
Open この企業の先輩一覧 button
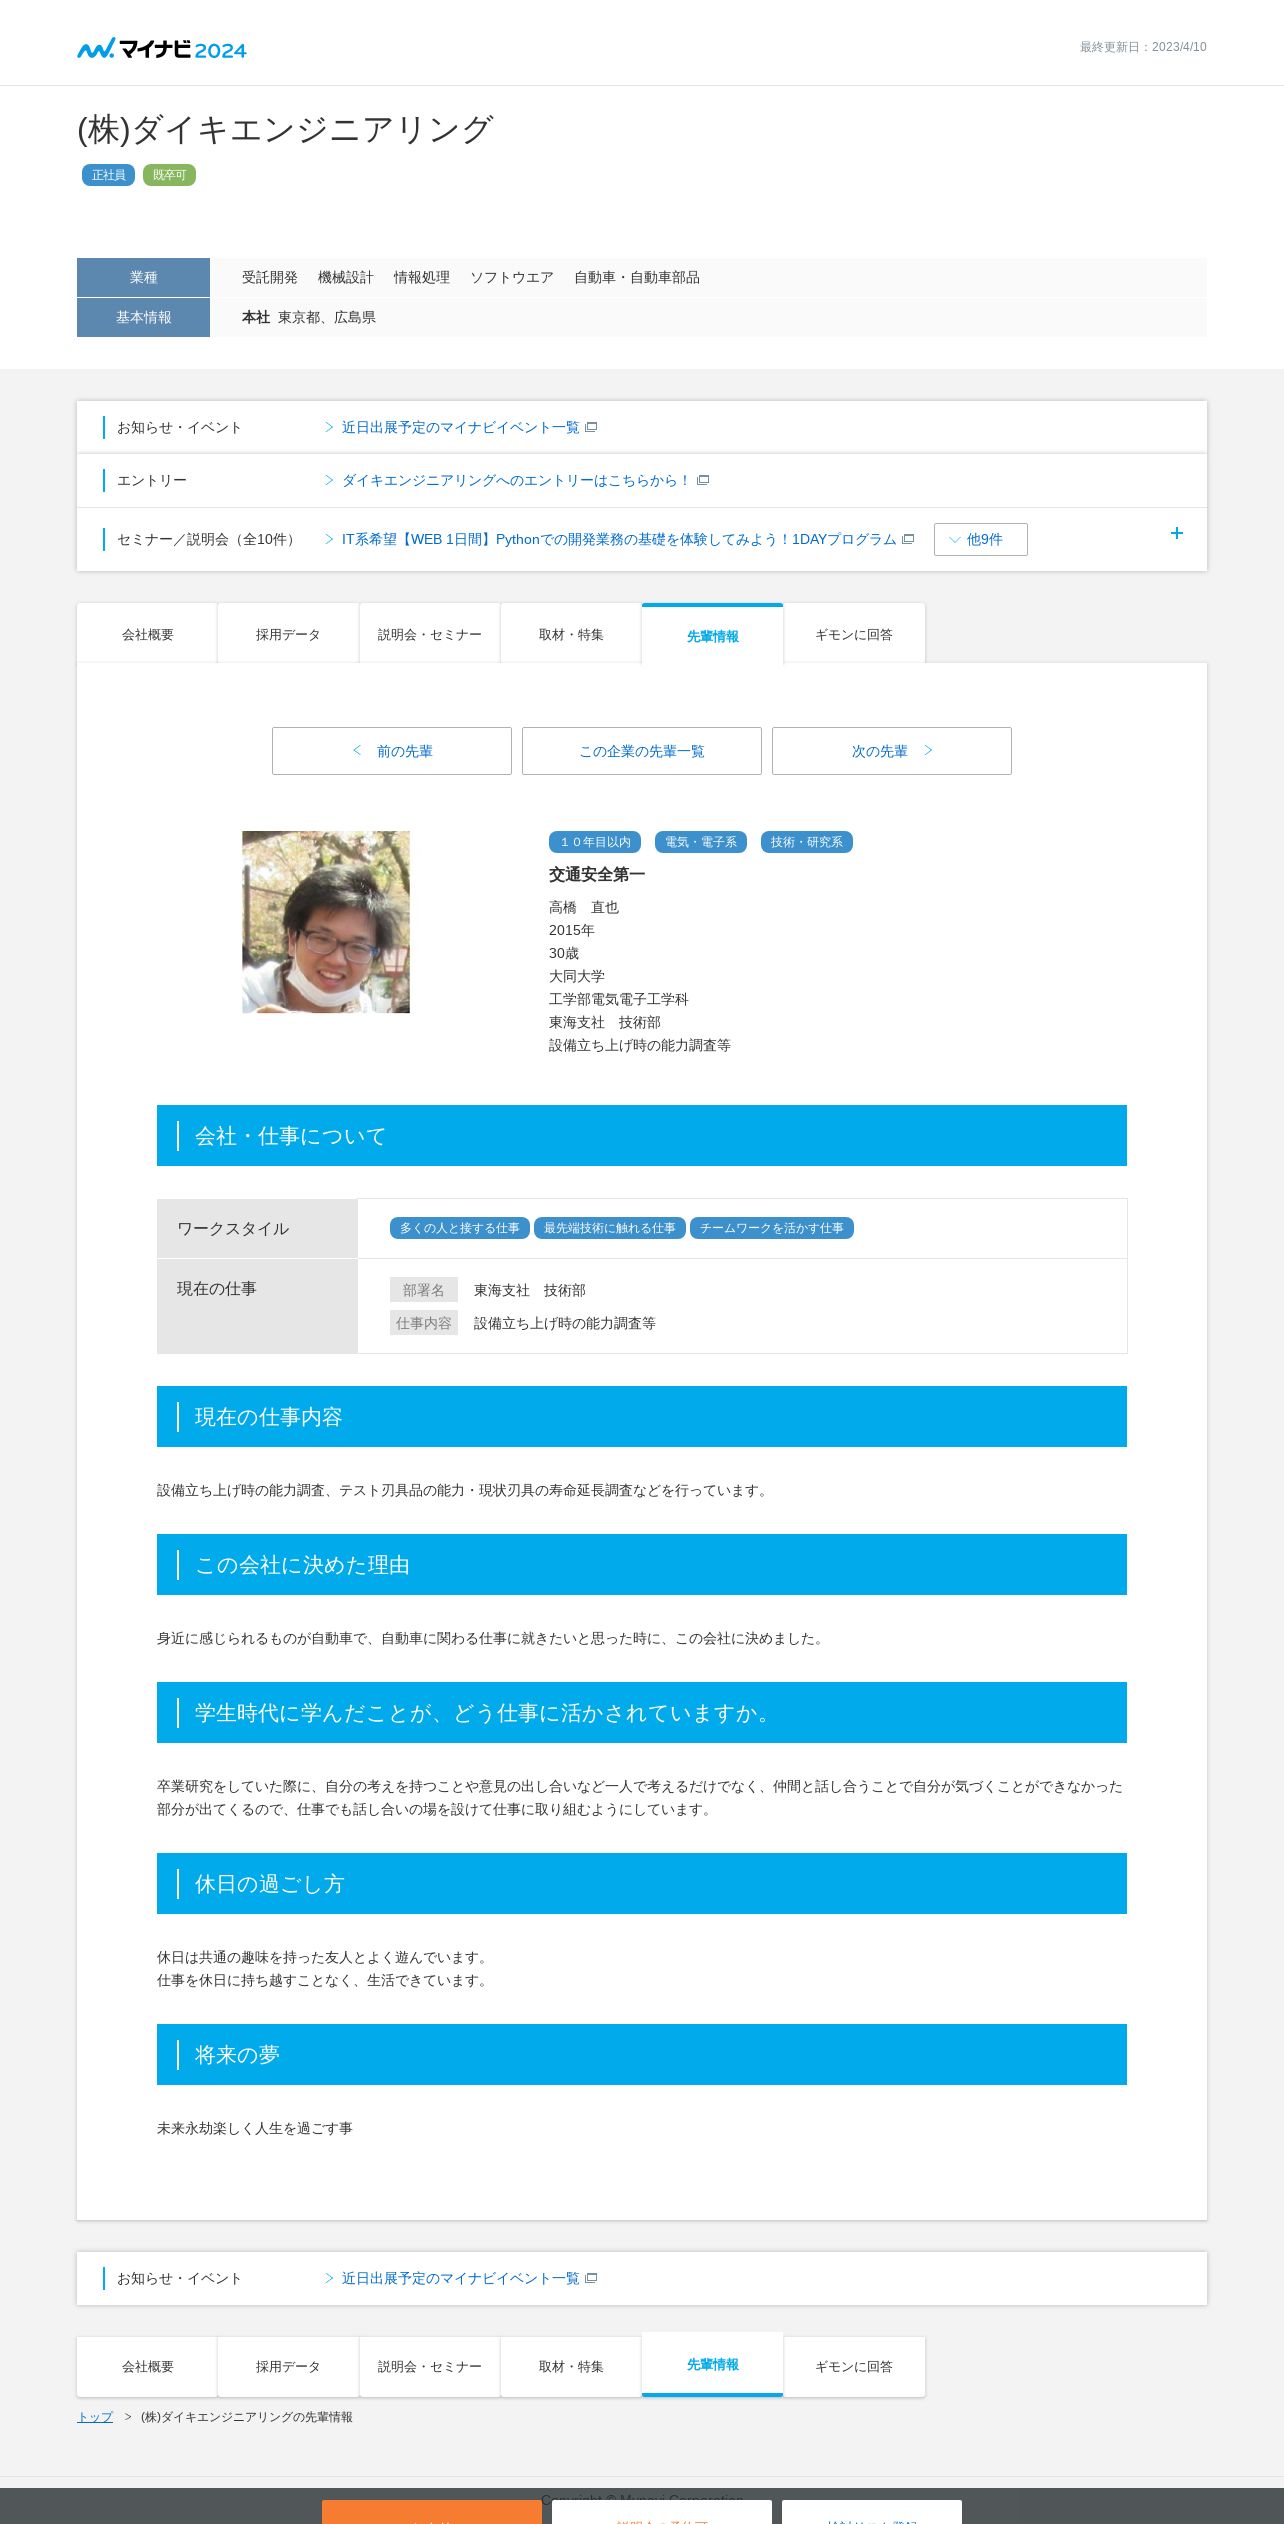[642, 751]
